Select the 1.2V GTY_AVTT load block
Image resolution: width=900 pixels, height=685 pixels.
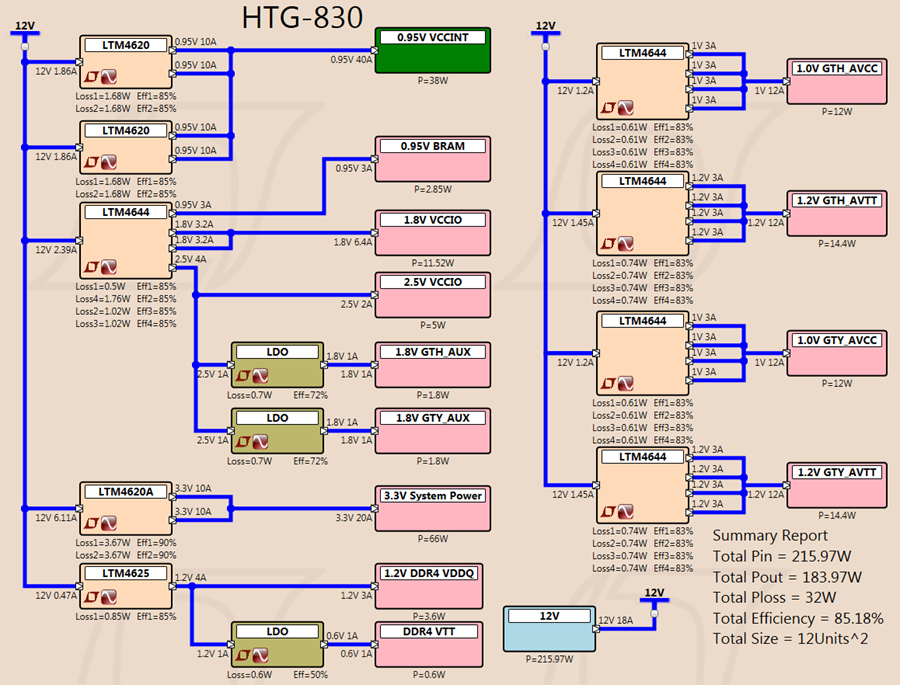click(x=837, y=485)
